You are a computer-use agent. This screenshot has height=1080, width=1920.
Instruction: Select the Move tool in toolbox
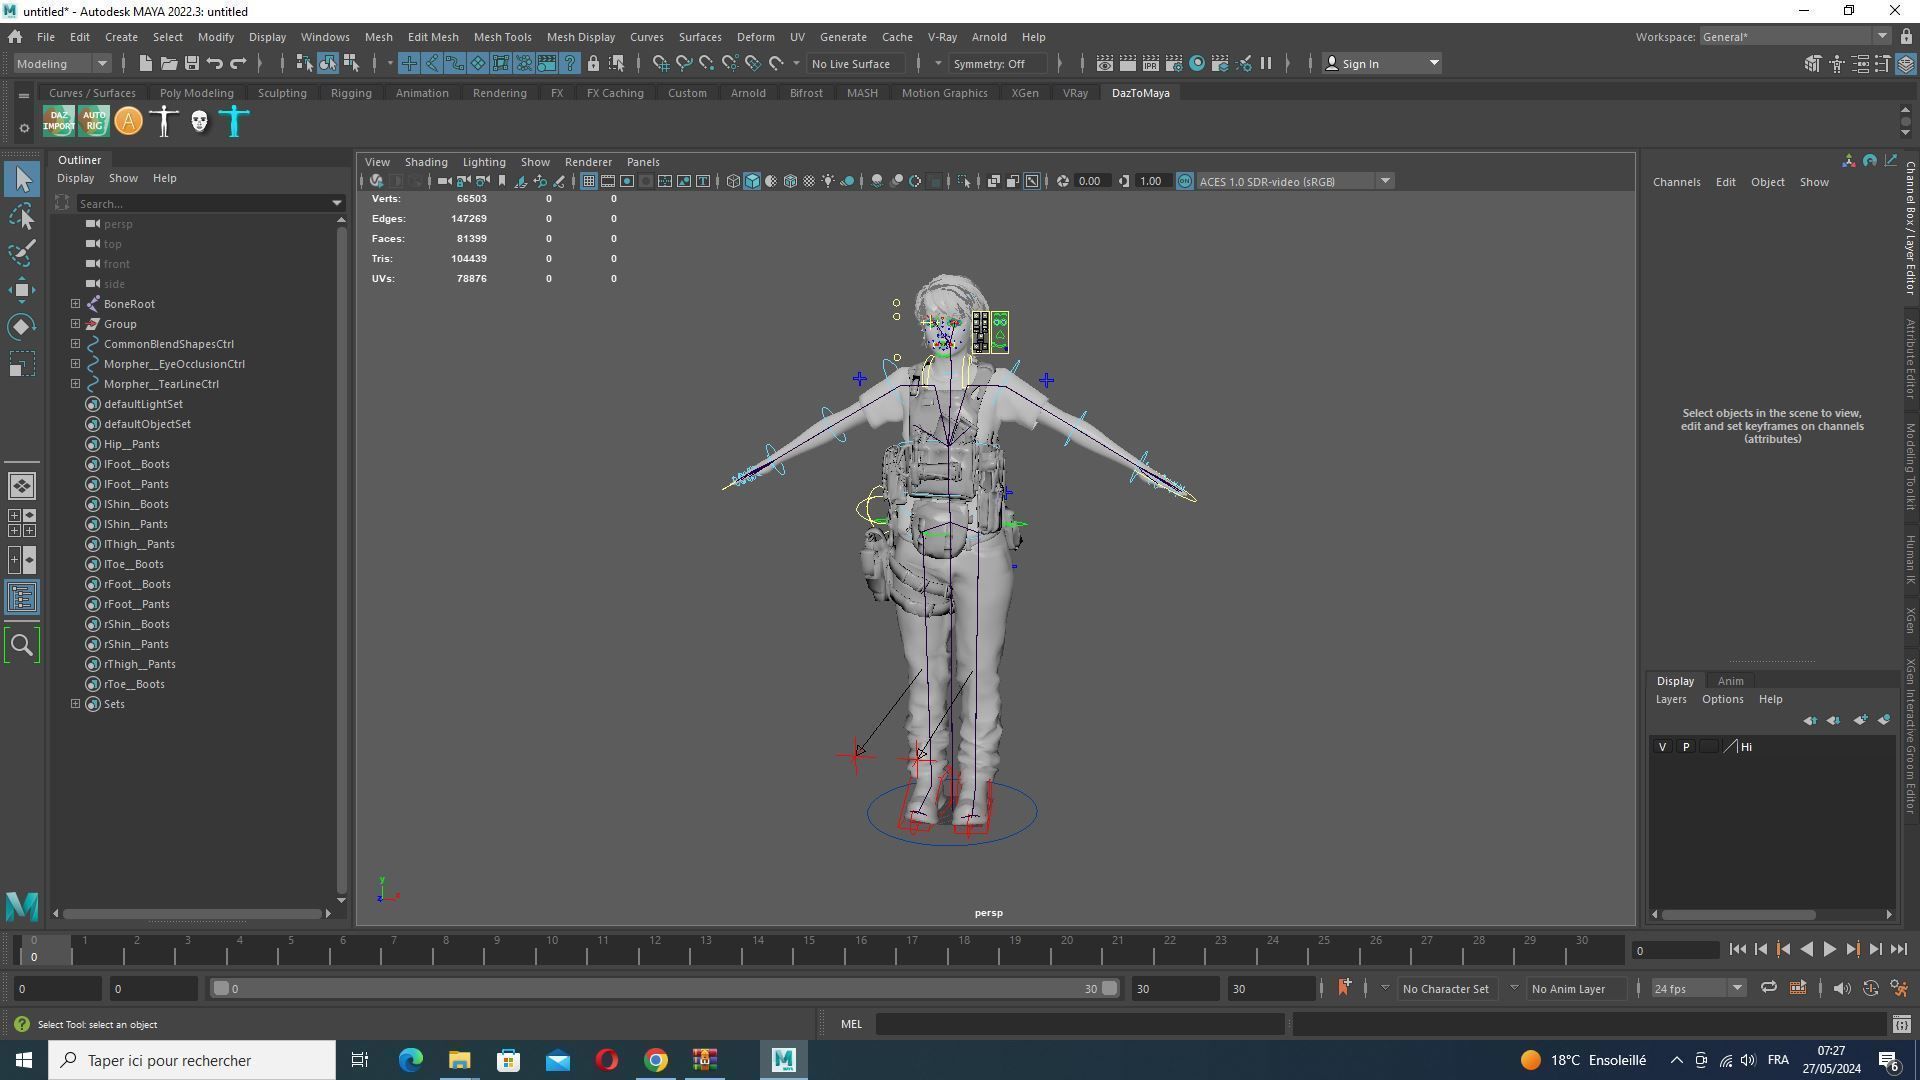click(x=22, y=290)
